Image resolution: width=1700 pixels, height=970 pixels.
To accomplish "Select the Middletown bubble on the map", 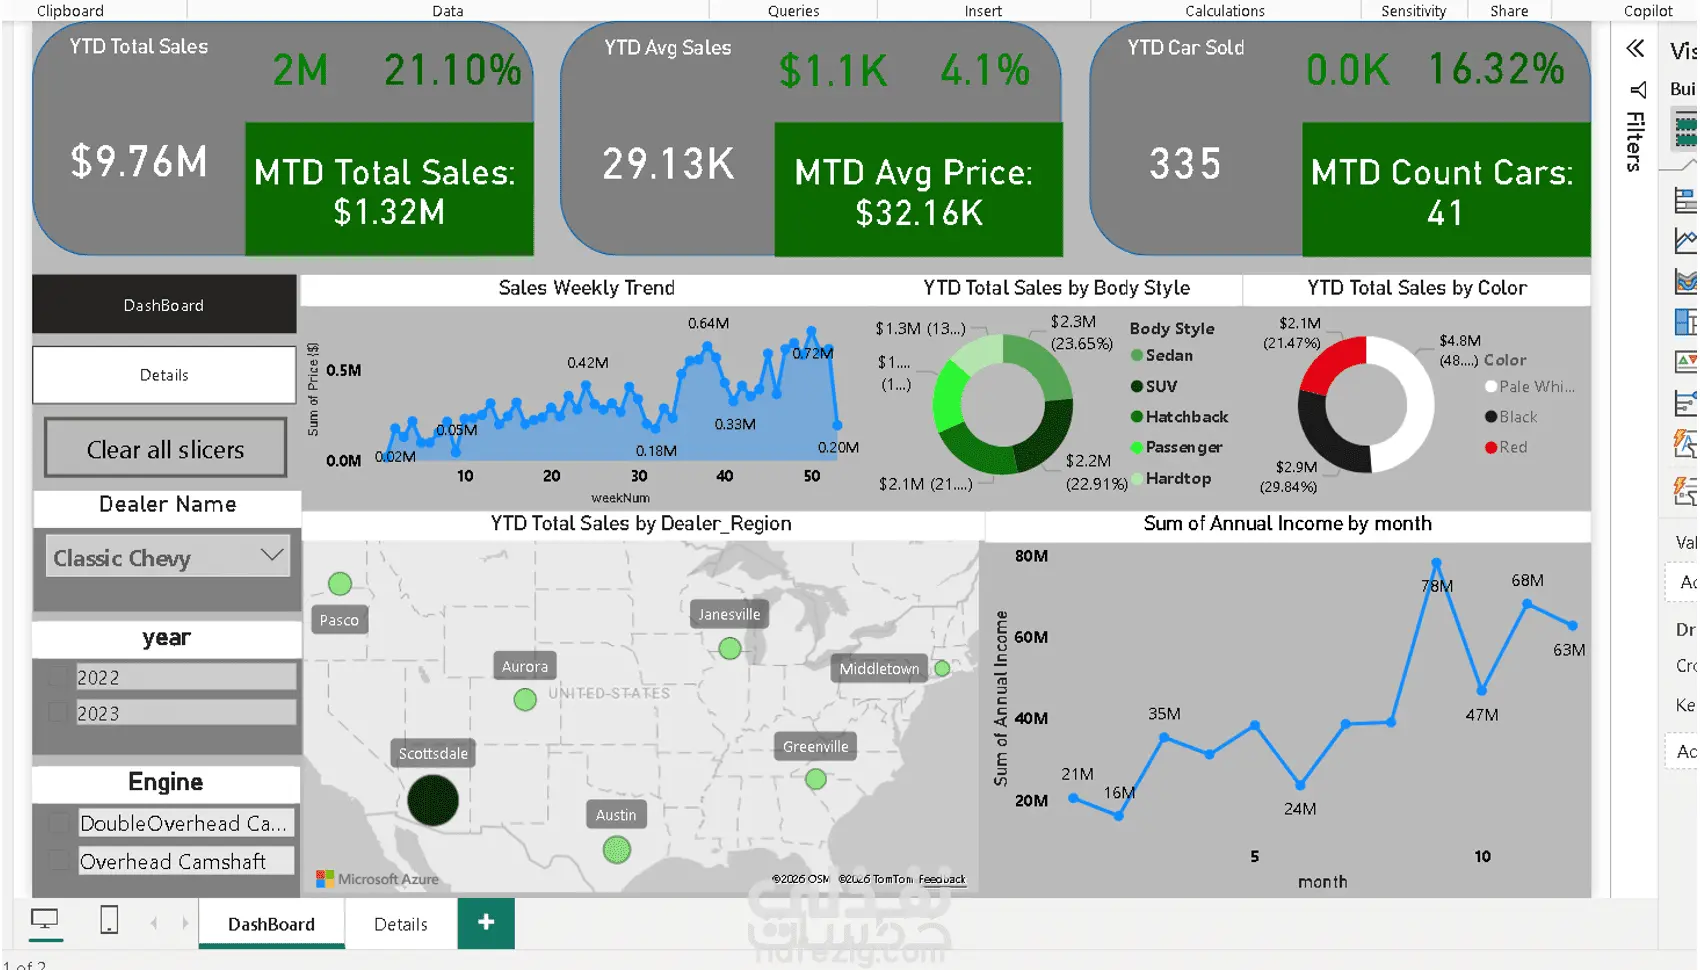I will coord(942,667).
